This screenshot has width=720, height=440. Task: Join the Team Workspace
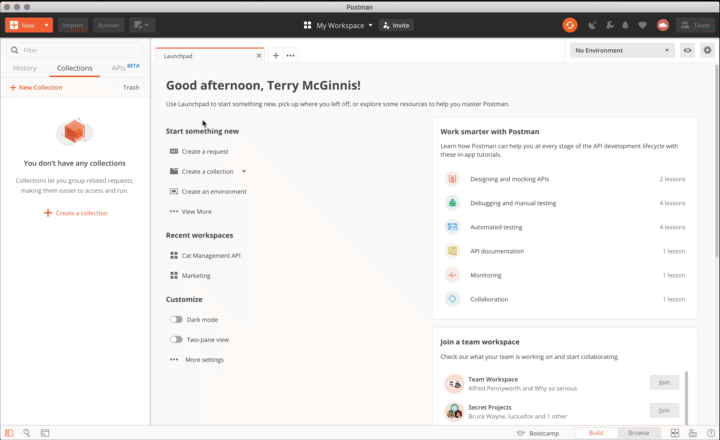[x=663, y=382]
